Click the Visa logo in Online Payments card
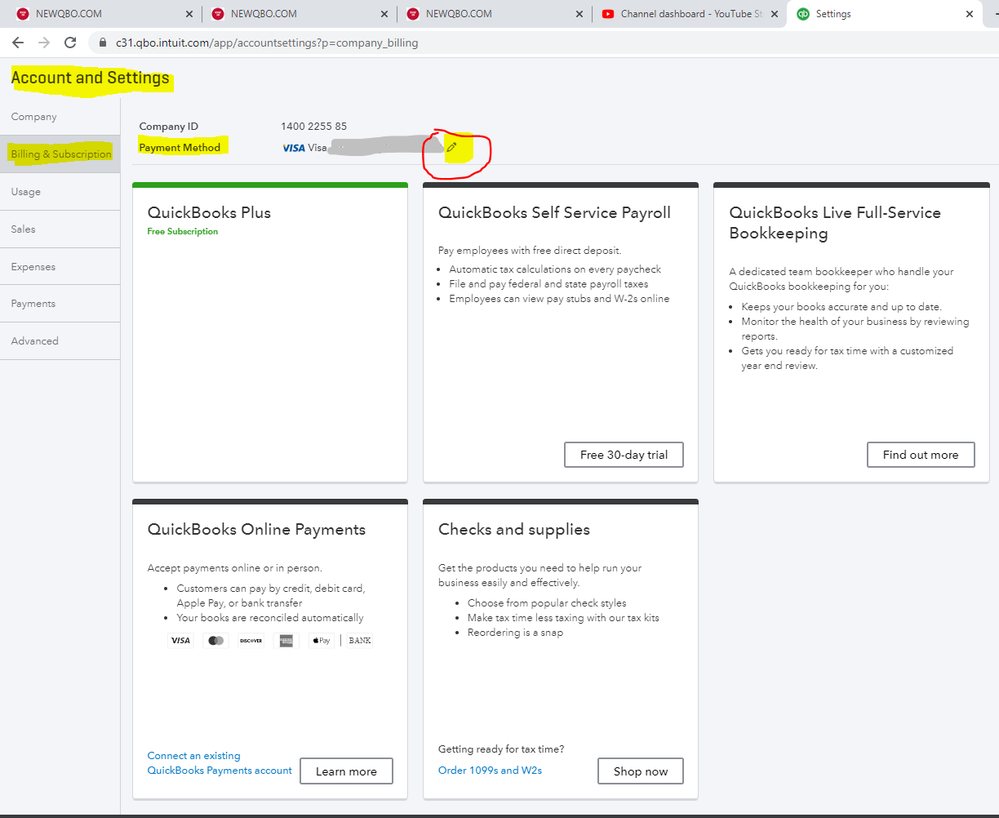 click(x=180, y=640)
